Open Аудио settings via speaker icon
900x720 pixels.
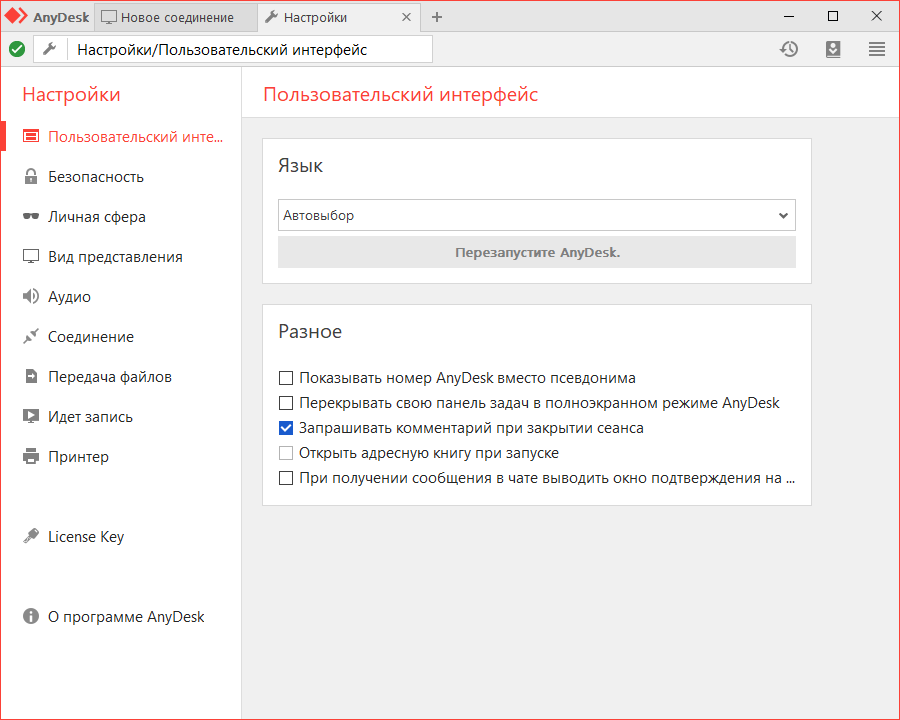tap(31, 297)
